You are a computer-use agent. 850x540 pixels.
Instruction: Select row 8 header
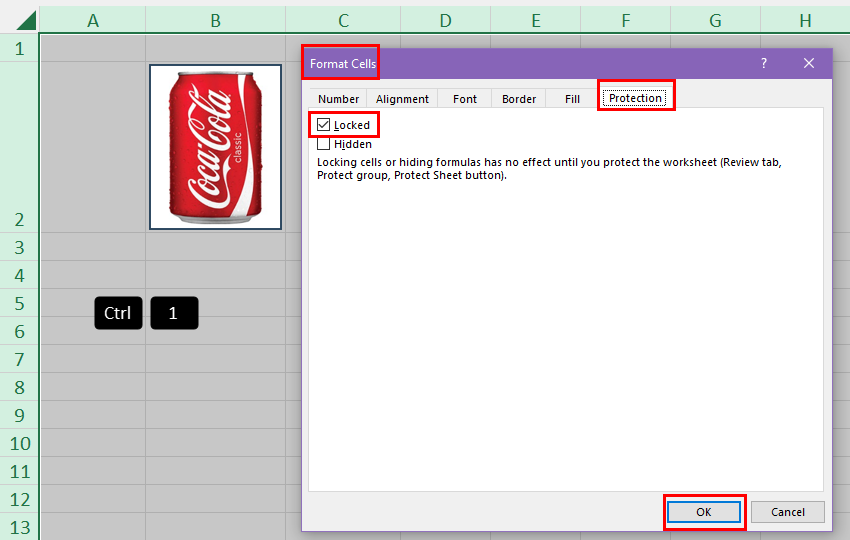[20, 387]
